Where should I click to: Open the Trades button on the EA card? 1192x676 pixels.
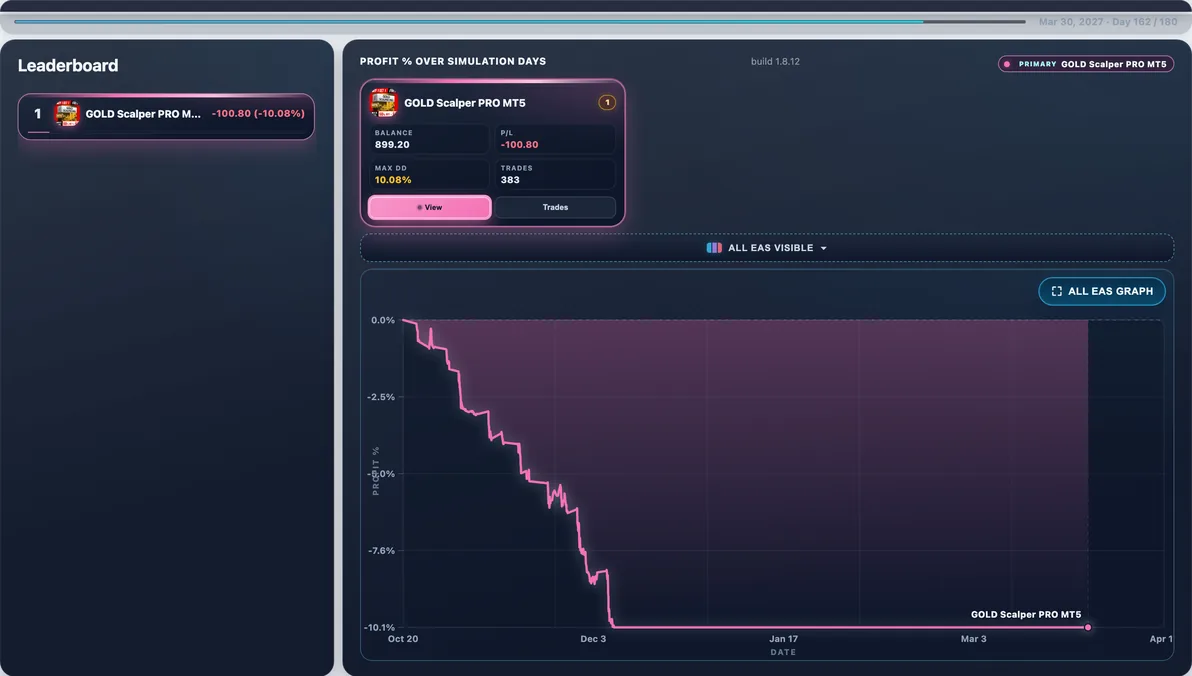[x=555, y=208]
